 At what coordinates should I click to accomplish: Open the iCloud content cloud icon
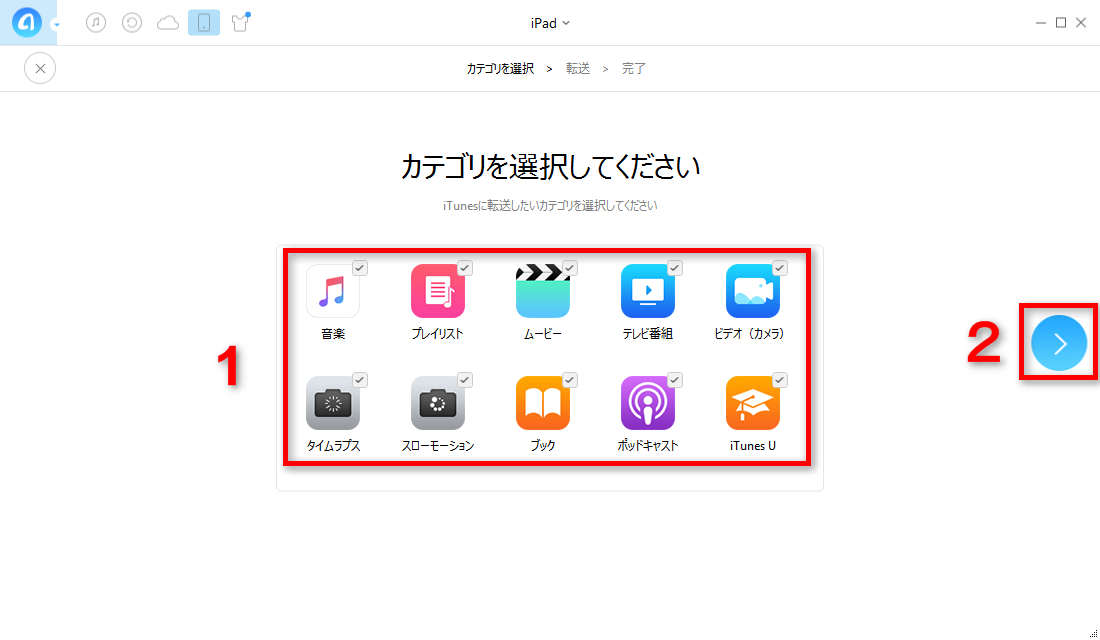click(168, 23)
